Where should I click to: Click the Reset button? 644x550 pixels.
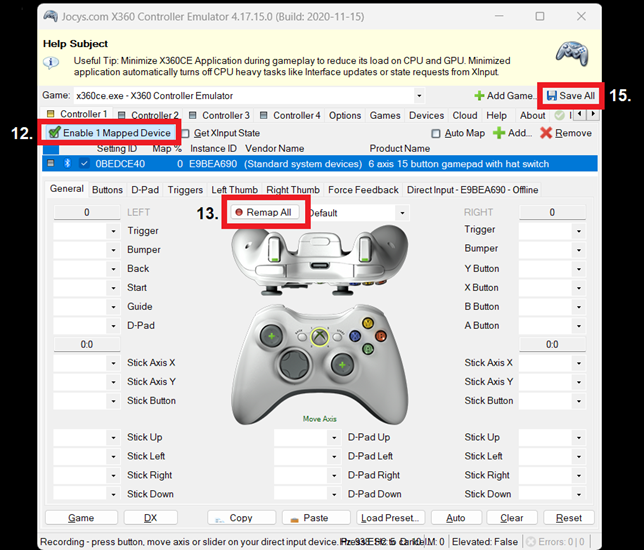coord(569,518)
